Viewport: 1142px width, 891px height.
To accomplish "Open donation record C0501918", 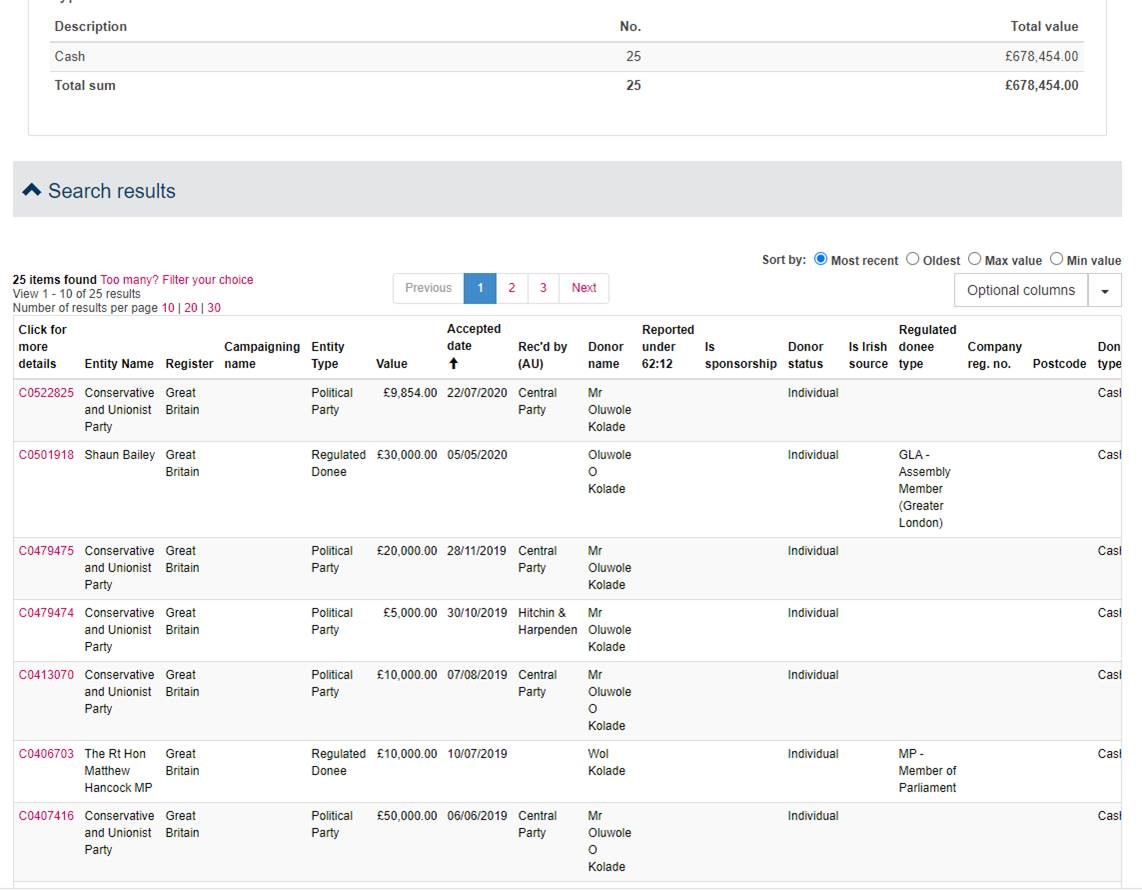I will point(46,455).
